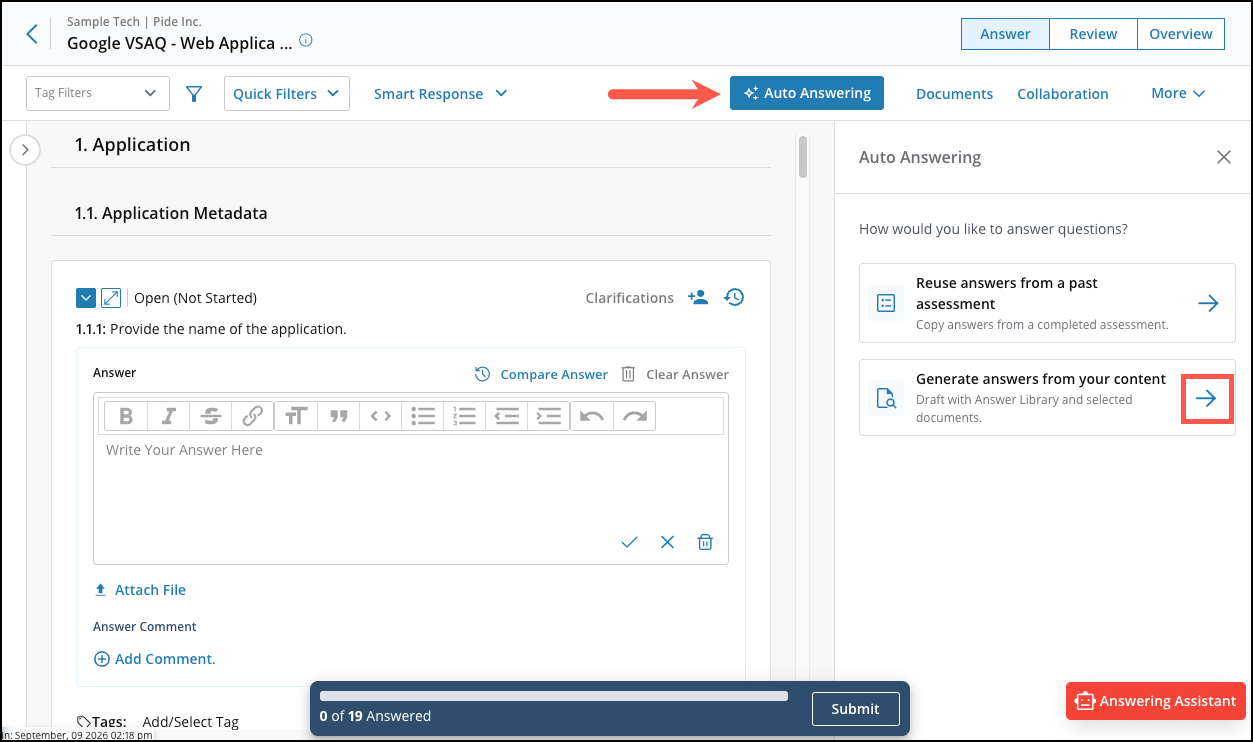Collapse question 1.1.1 with blue chevron toggle
The height and width of the screenshot is (742, 1253).
point(86,298)
